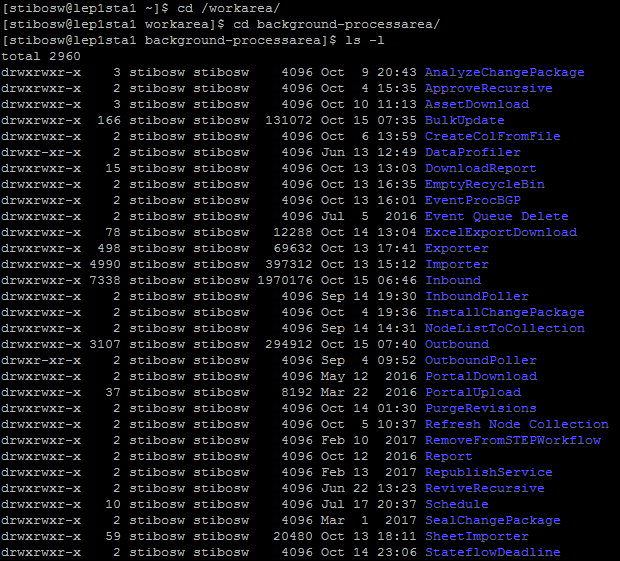Click the DownloadReport directory name
Image resolution: width=620 pixels, height=561 pixels.
480,169
